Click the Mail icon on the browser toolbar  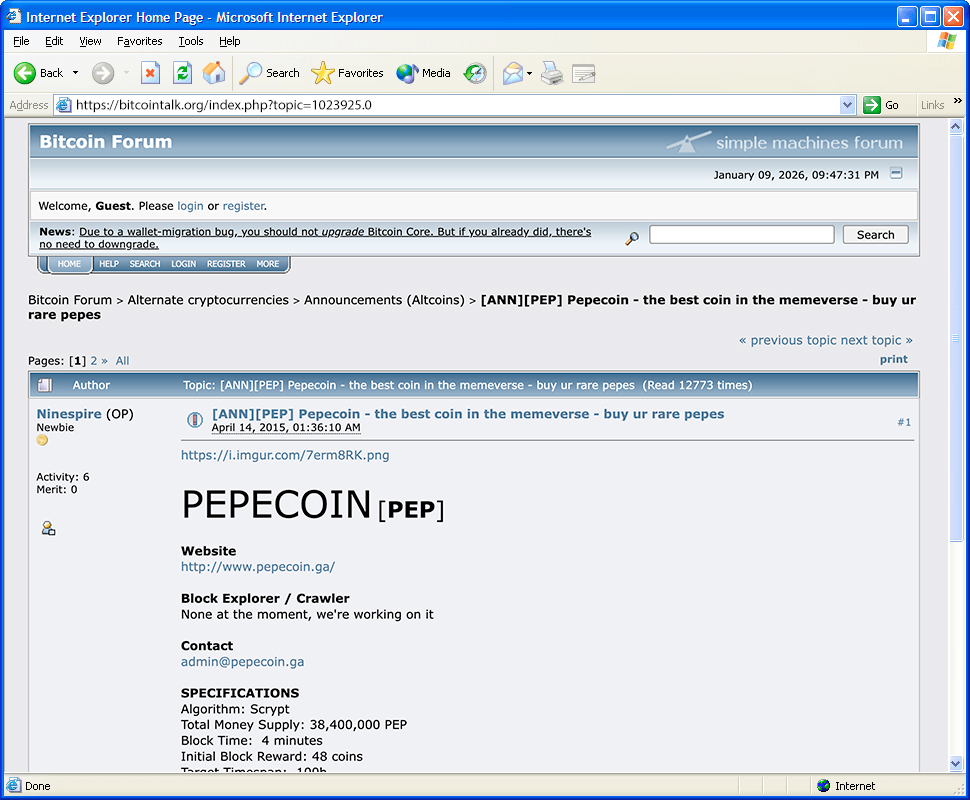(x=511, y=72)
